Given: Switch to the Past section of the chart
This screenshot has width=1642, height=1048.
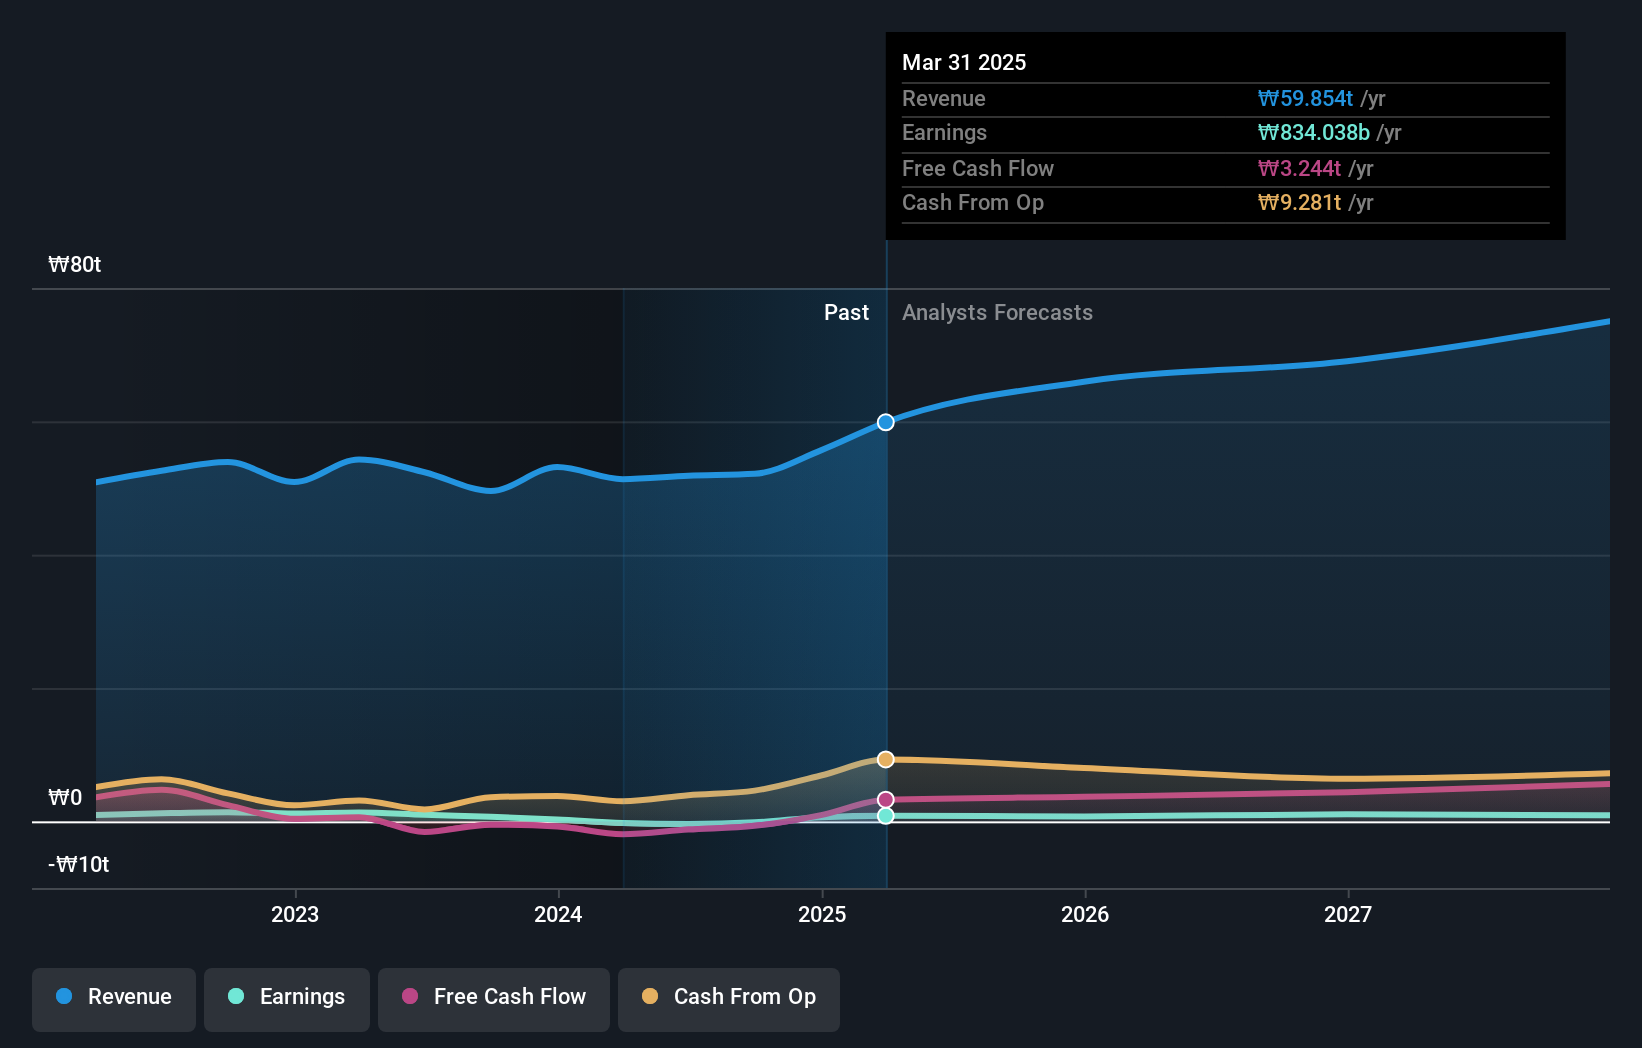Looking at the screenshot, I should click(x=846, y=312).
